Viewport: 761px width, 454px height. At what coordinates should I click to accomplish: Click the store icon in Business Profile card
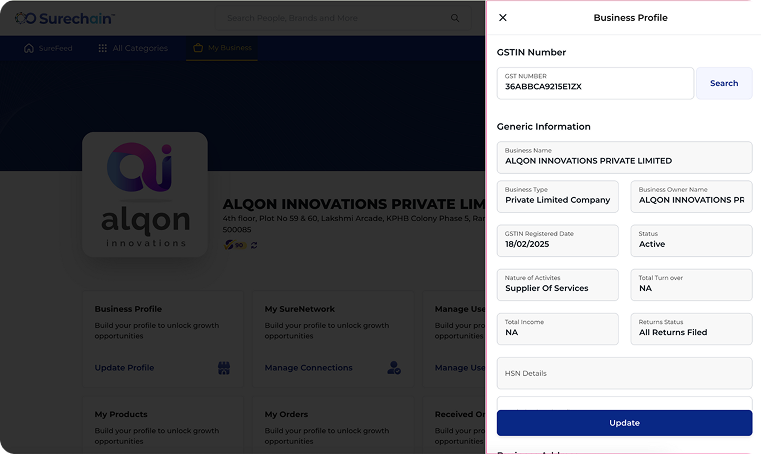coord(224,368)
